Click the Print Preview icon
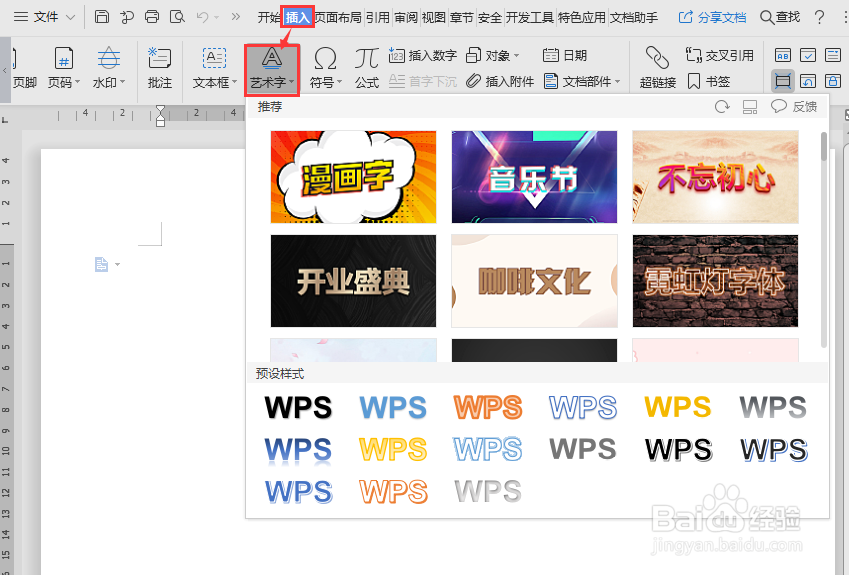This screenshot has height=575, width=849. (177, 17)
